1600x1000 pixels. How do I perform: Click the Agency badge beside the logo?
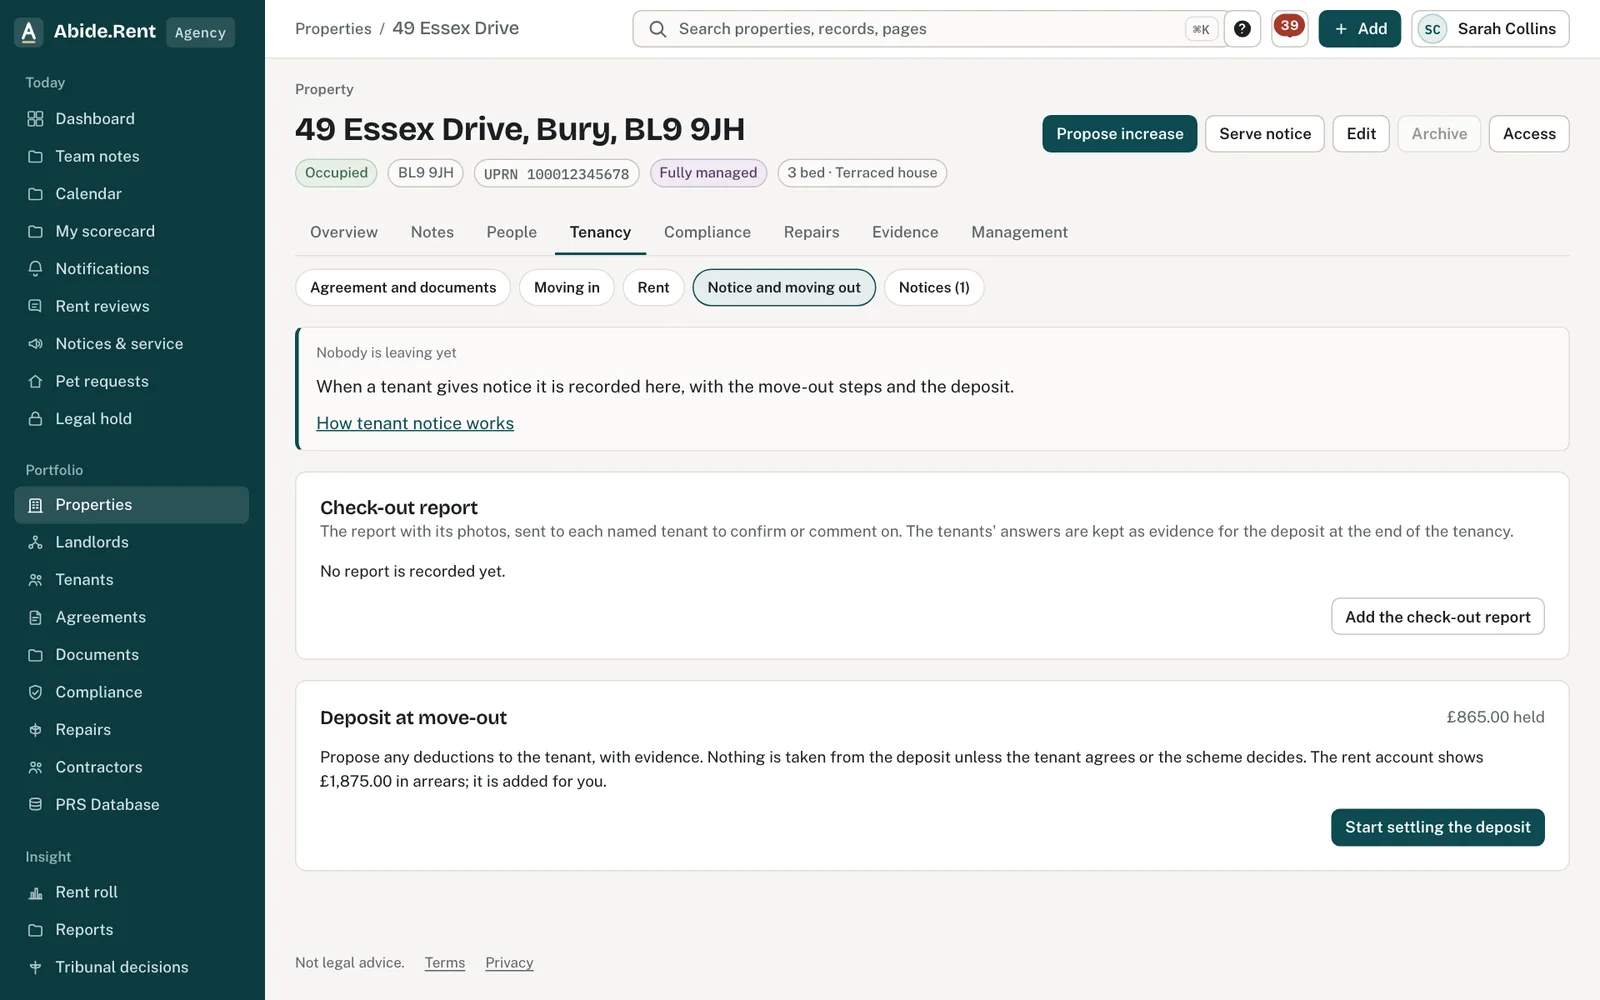tap(200, 32)
